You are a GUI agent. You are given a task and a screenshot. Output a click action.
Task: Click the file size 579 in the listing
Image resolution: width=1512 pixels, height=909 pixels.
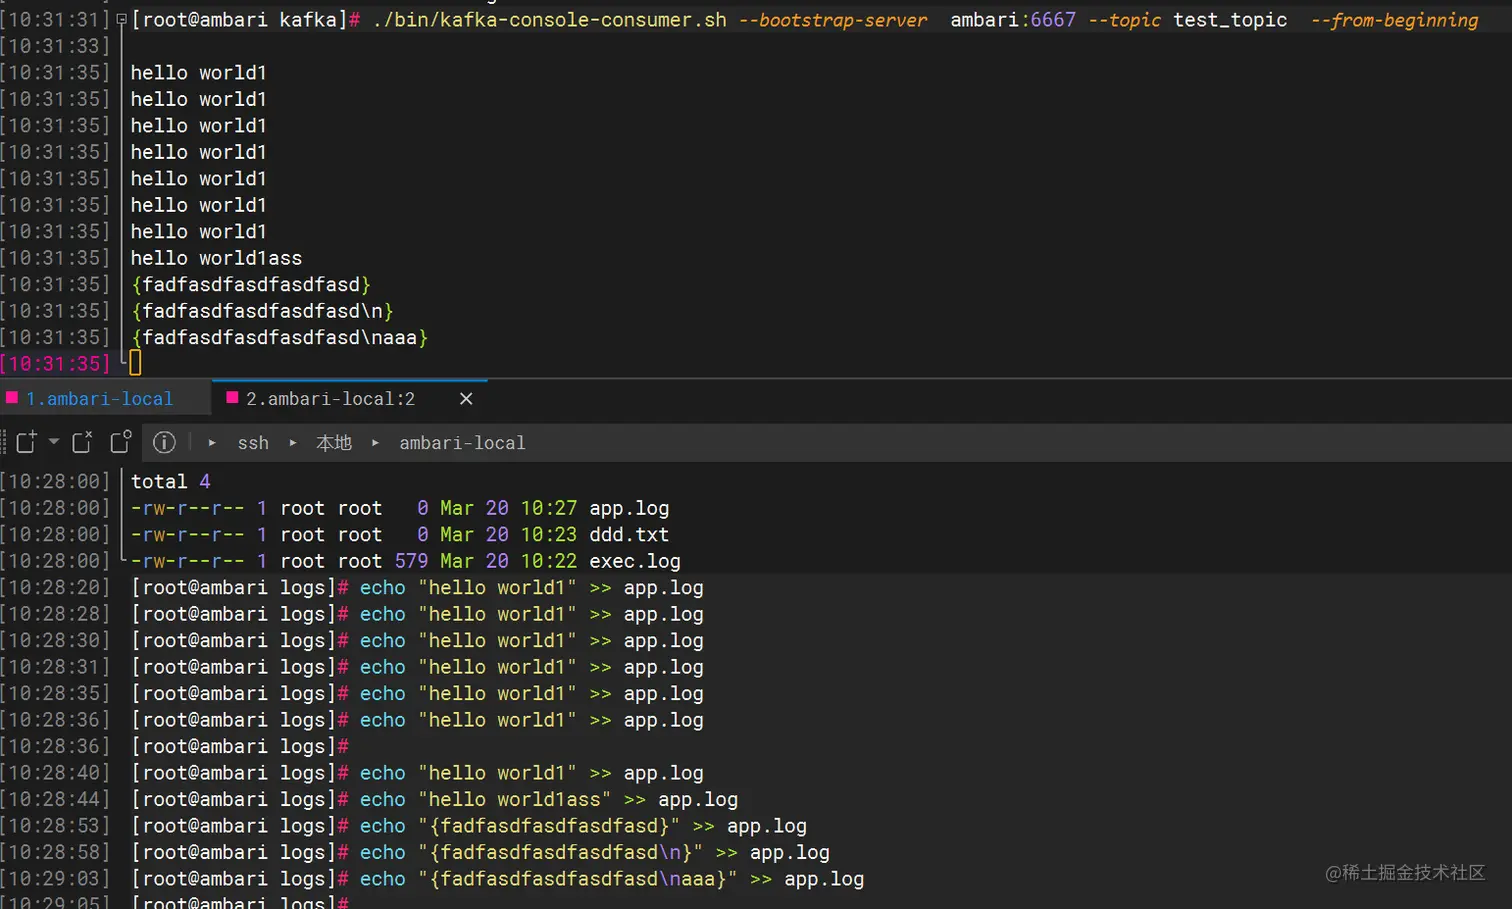[411, 561]
